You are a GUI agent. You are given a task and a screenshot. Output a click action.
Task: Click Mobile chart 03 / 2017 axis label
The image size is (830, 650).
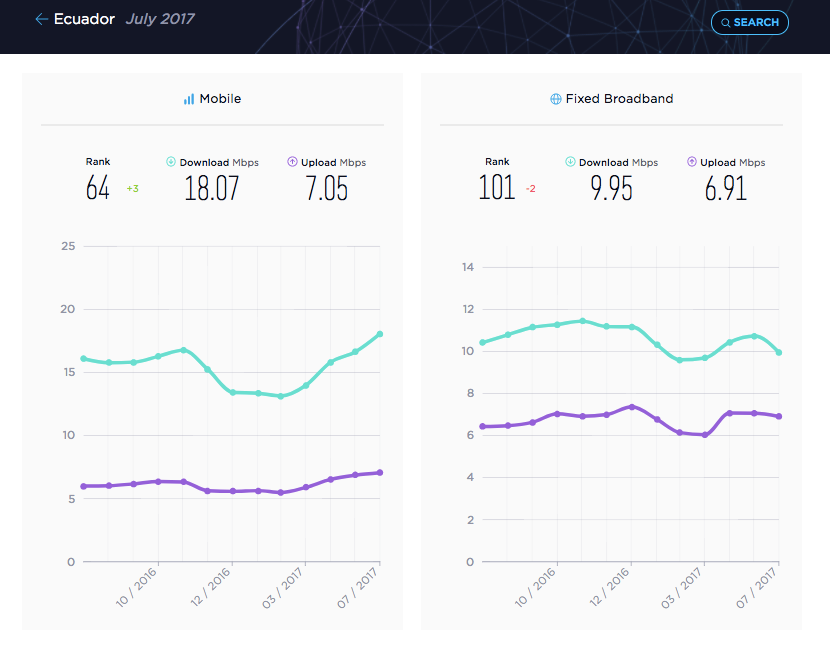(x=282, y=588)
